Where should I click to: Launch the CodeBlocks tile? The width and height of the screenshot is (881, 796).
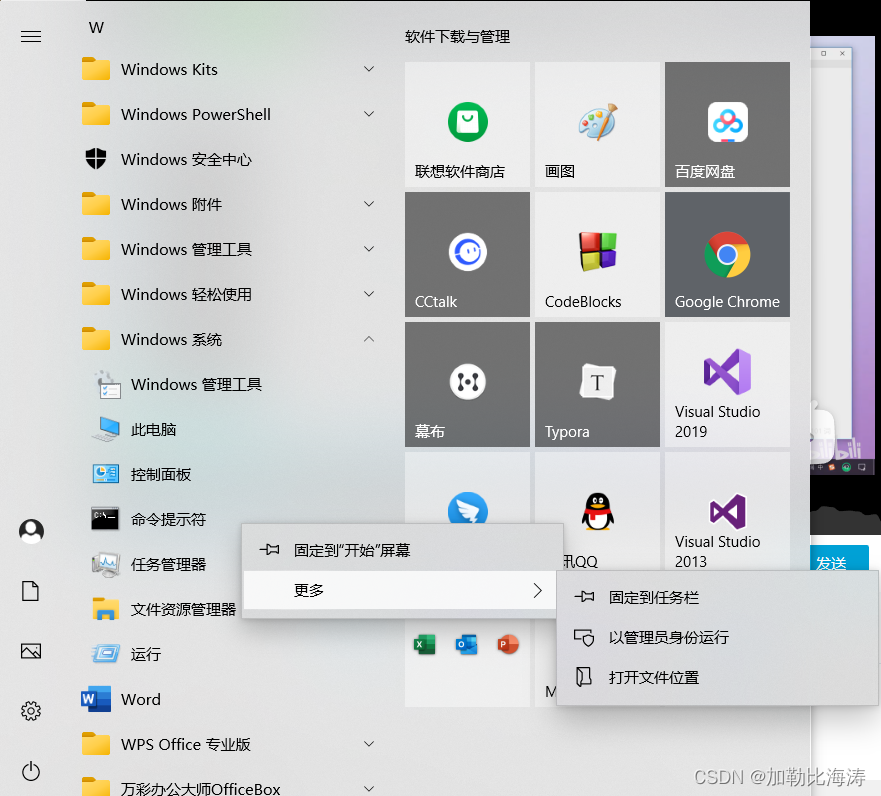(597, 254)
